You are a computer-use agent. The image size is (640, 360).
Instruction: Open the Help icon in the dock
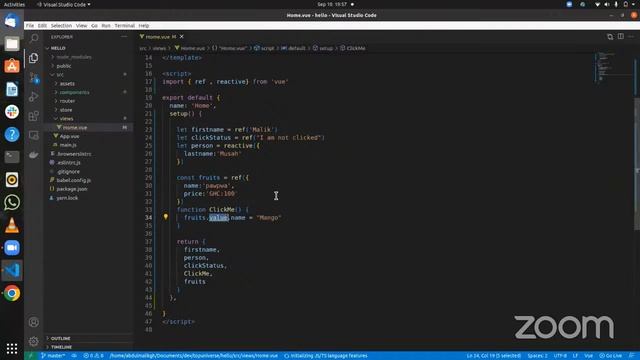click(12, 134)
